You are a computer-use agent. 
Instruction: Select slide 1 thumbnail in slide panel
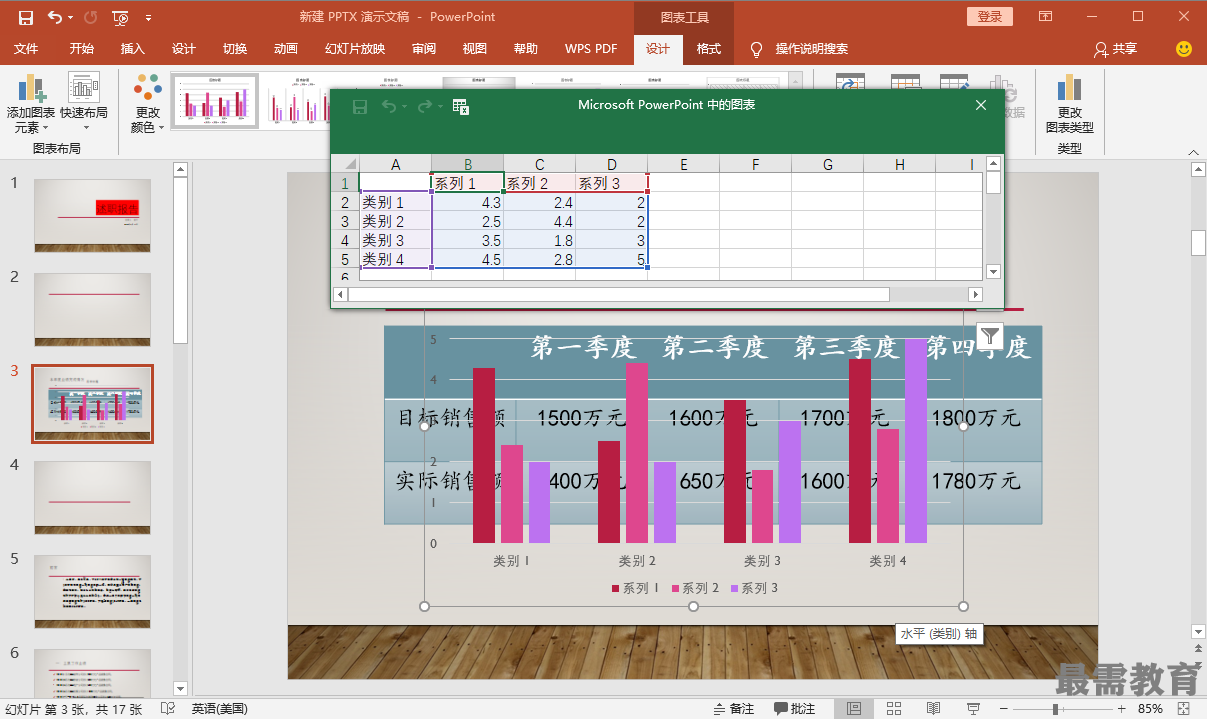tap(92, 215)
